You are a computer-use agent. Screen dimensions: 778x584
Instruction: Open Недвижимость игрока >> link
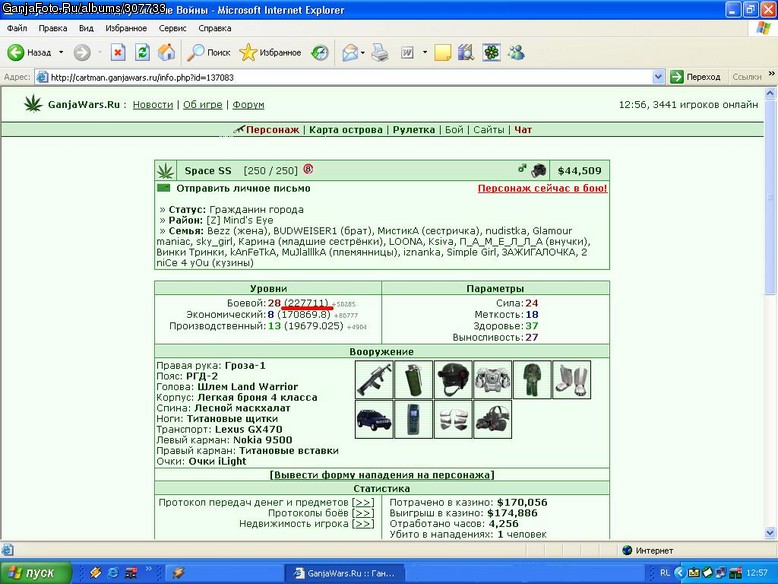(x=363, y=524)
